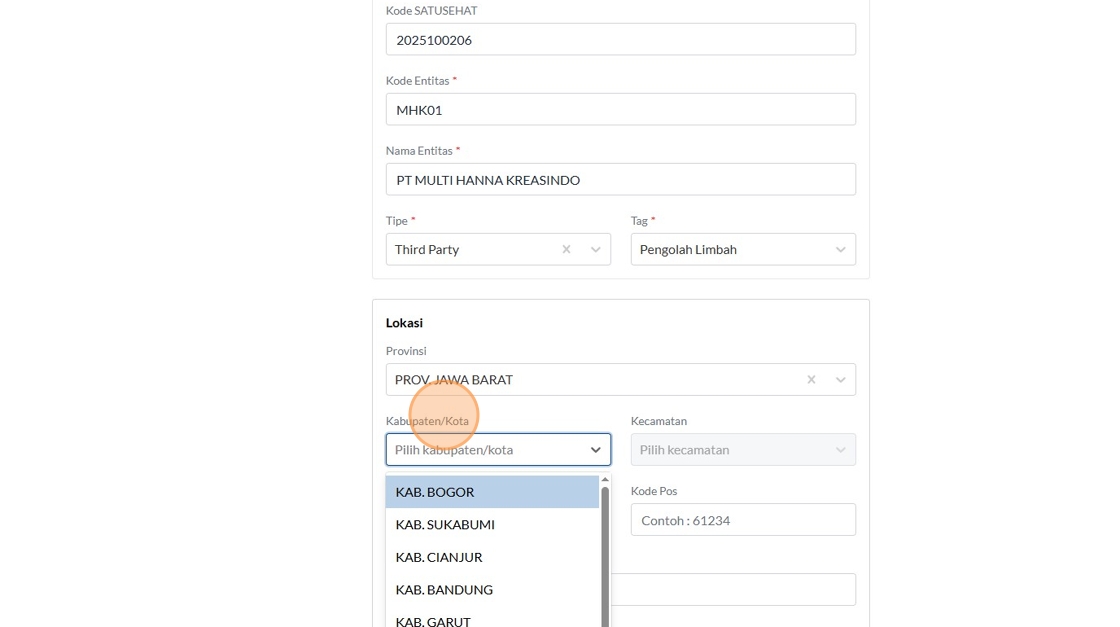Click the Kode SATUSEHAT input field
Screen dimensions: 1120x627
[x=620, y=40]
